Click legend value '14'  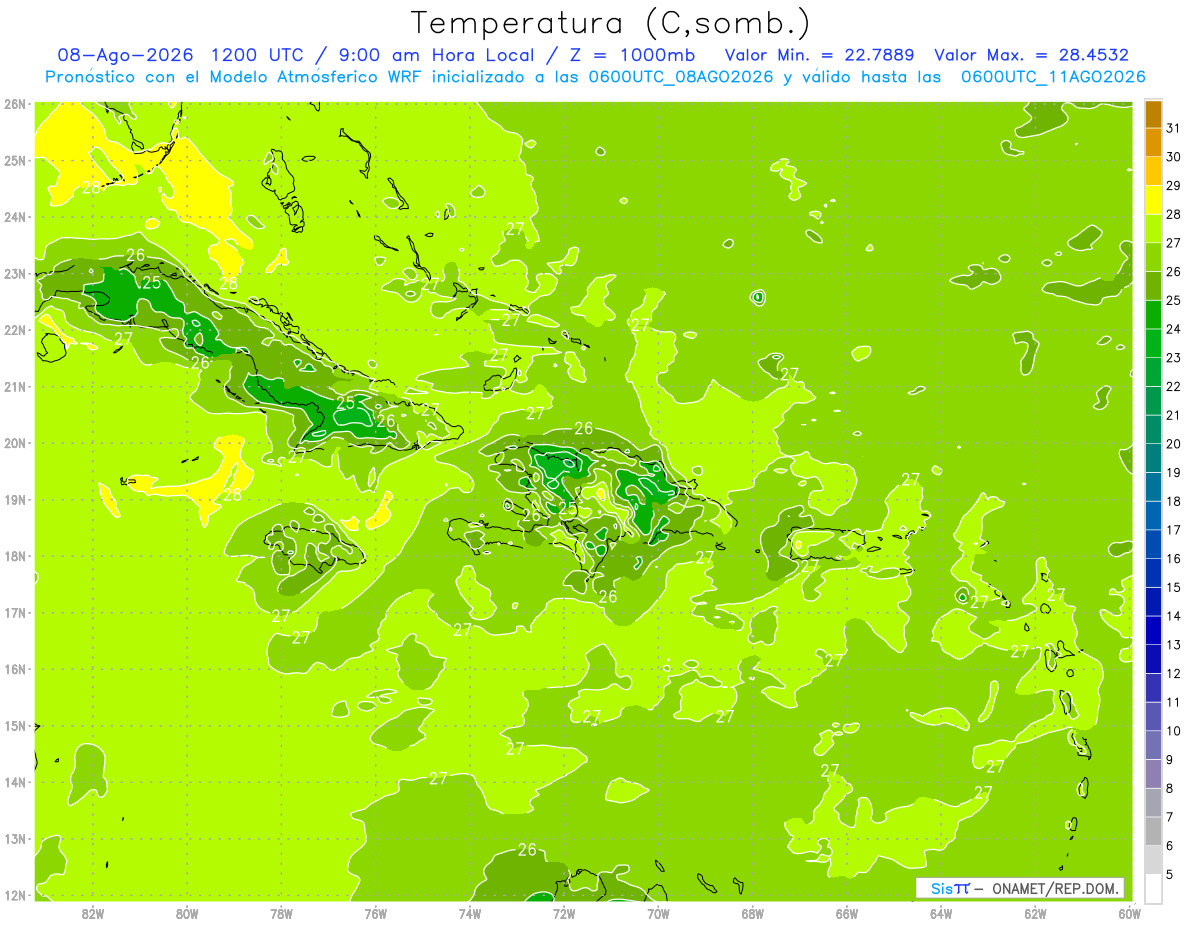[1173, 616]
